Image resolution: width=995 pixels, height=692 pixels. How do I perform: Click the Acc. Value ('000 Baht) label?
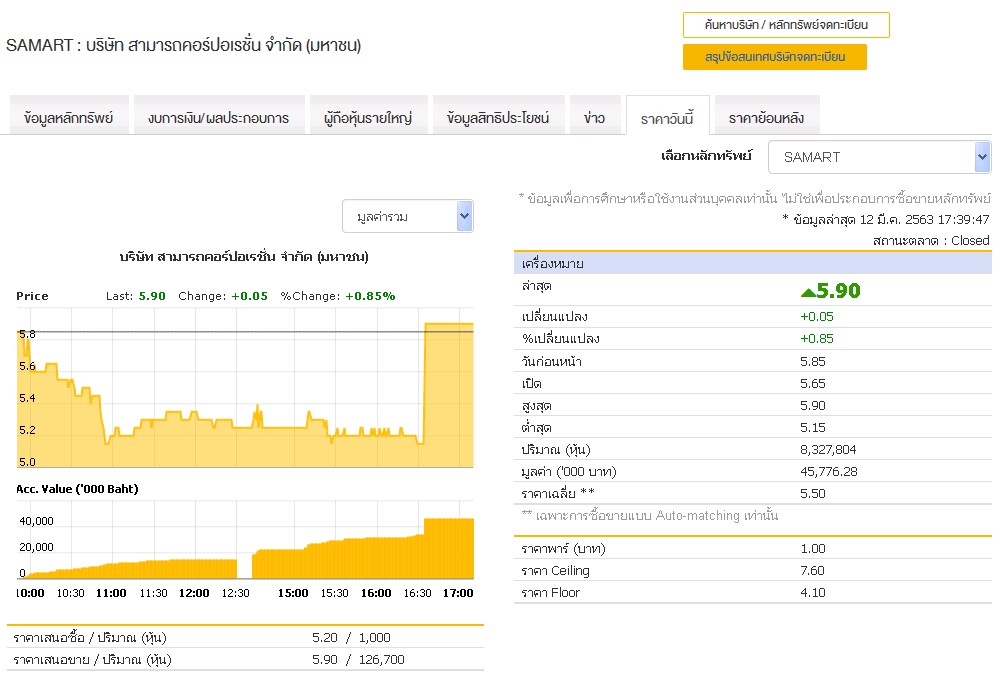tap(77, 489)
